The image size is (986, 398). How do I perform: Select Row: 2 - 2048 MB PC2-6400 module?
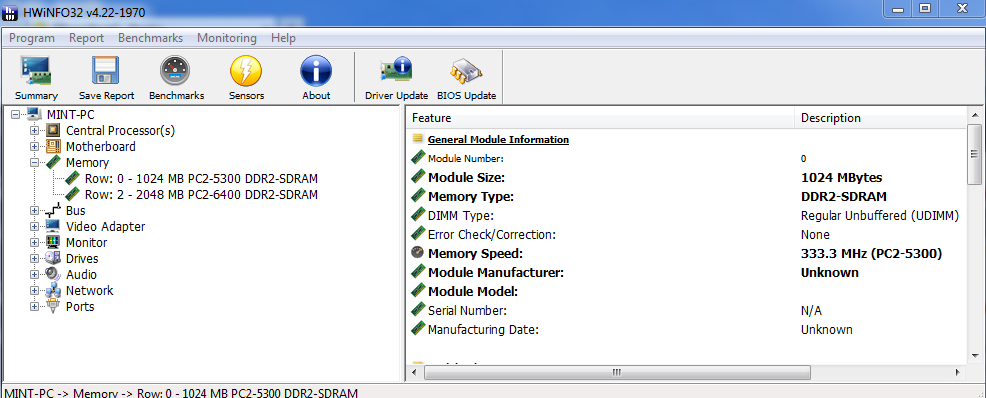[201, 194]
